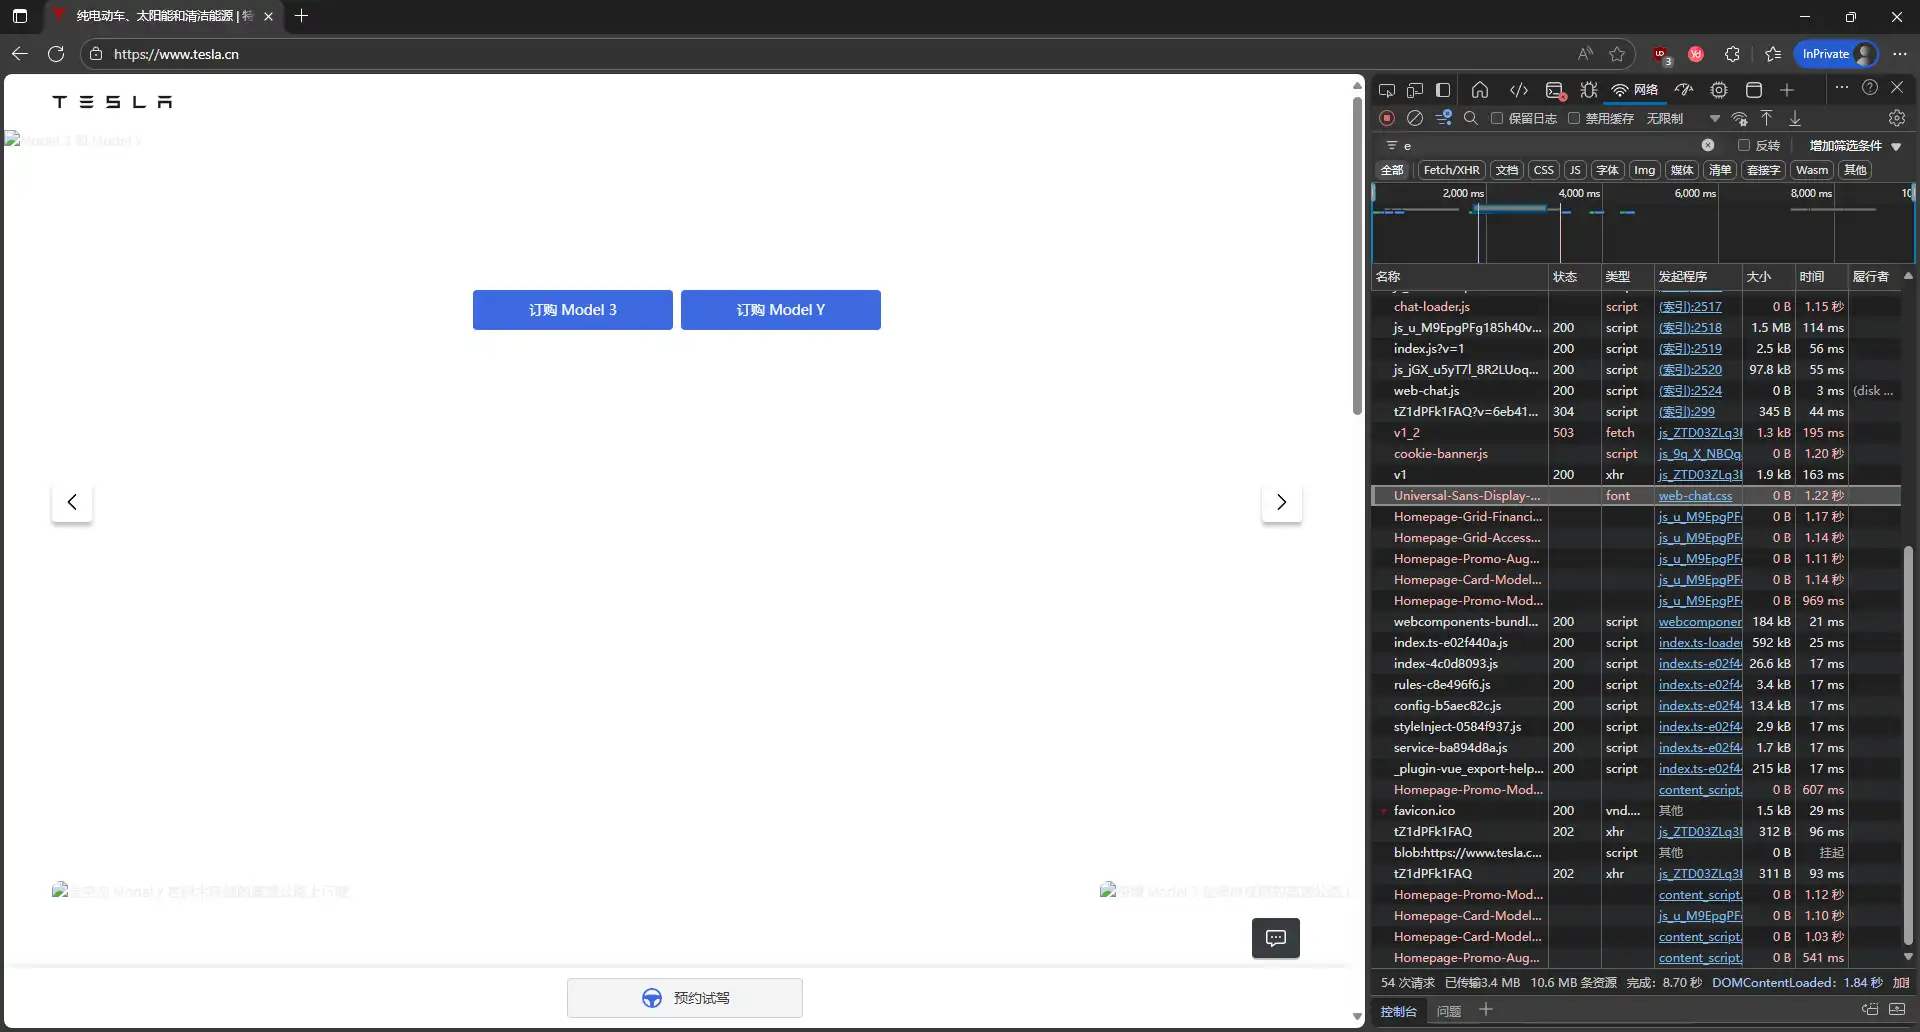Add more tools with plus icon
Viewport: 1920px width, 1032px height.
[1787, 90]
